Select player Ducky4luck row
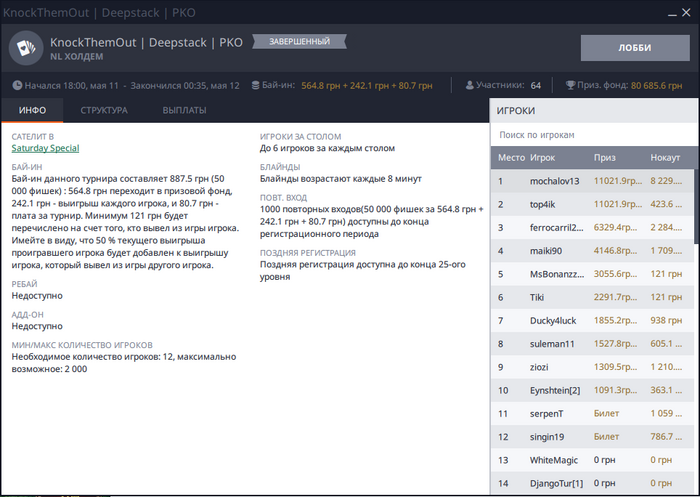This screenshot has height=497, width=700. point(592,321)
